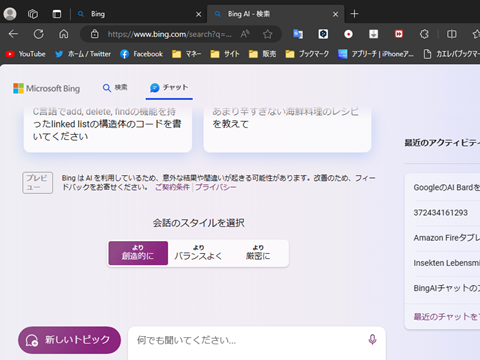Focus the bing.com address bar

pyautogui.click(x=169, y=34)
